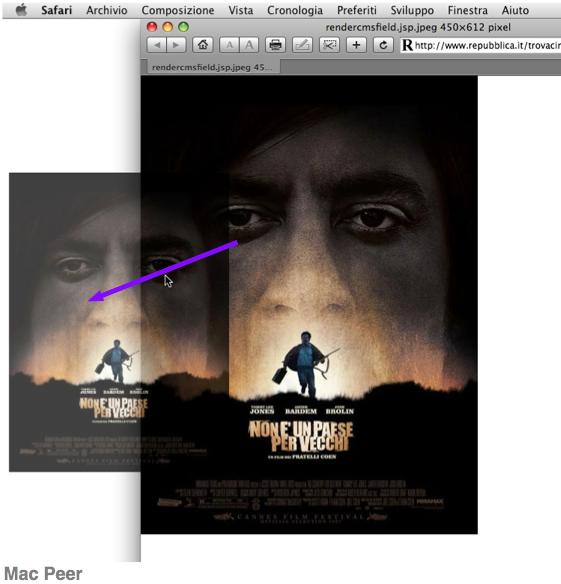Open the Safari application menu
561x584 pixels.
[x=57, y=10]
